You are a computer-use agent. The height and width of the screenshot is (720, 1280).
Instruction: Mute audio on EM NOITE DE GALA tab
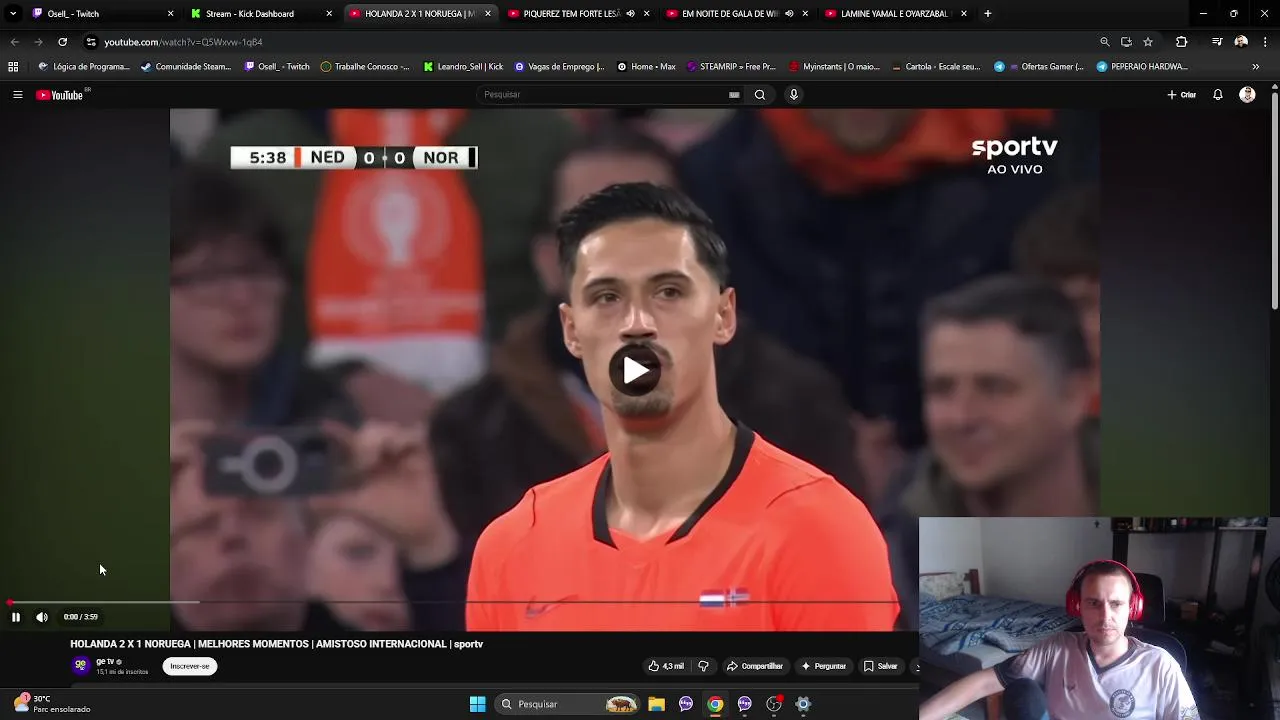[789, 14]
